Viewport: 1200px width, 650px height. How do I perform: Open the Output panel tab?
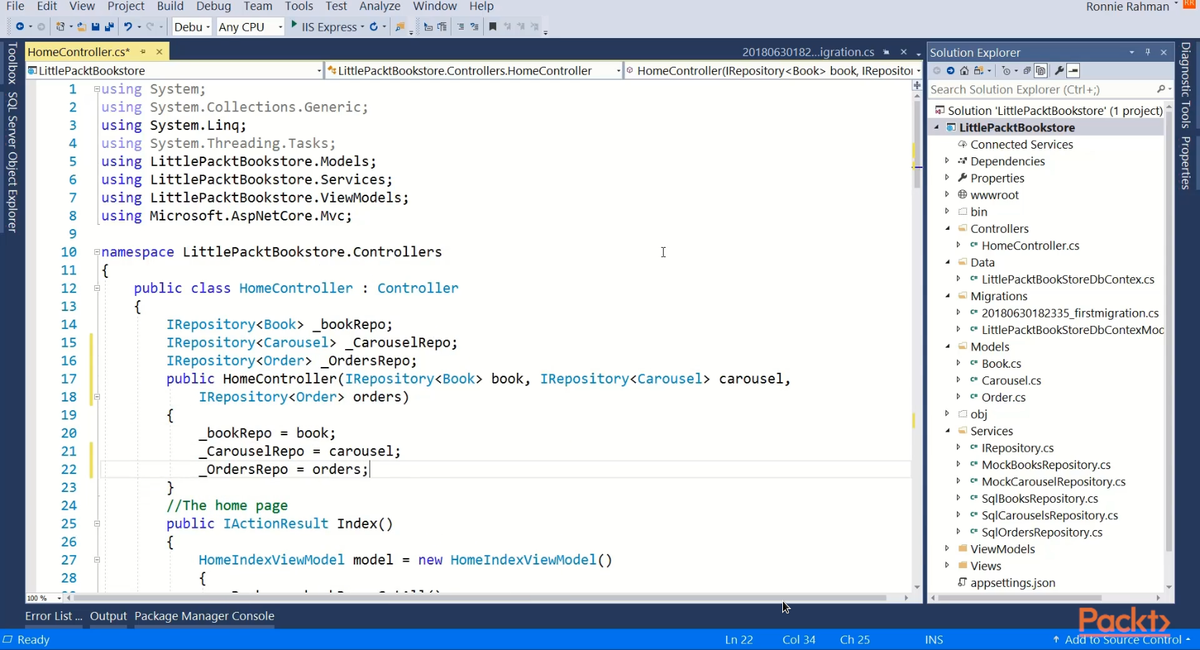pos(108,616)
